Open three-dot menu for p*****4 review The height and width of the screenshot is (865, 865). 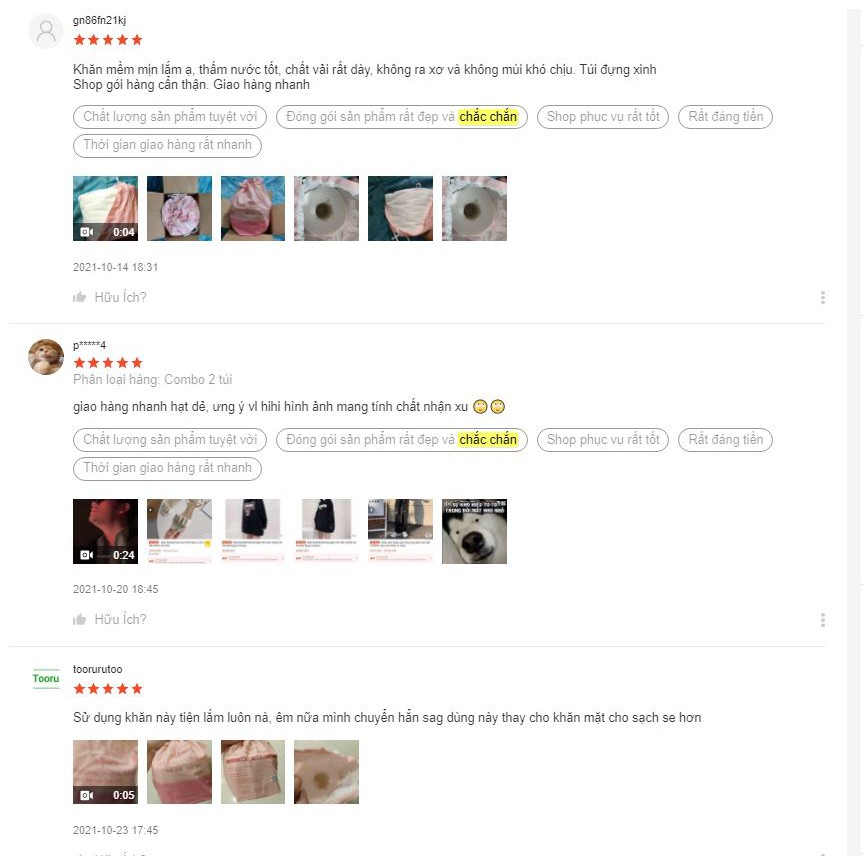tap(823, 620)
